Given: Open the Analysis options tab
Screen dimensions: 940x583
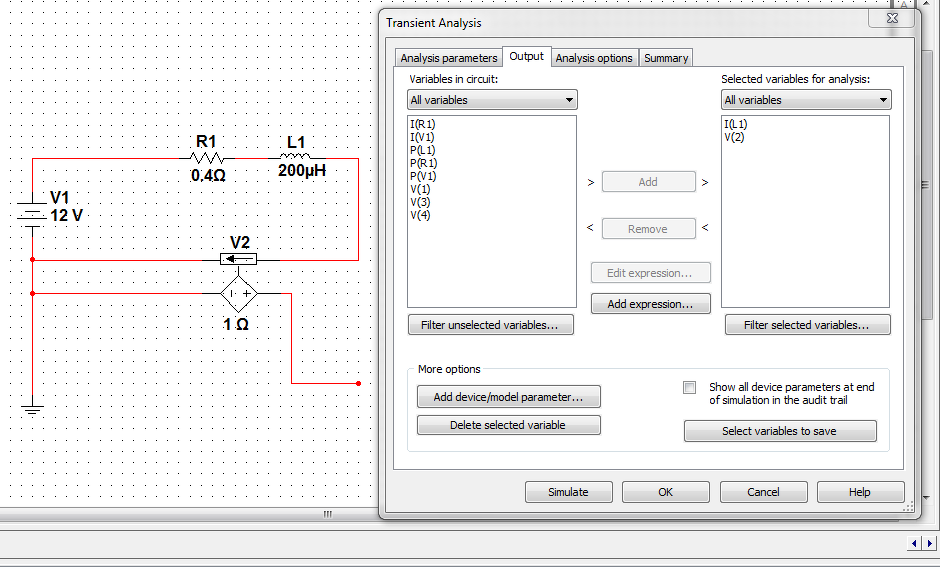Looking at the screenshot, I should click(x=593, y=58).
